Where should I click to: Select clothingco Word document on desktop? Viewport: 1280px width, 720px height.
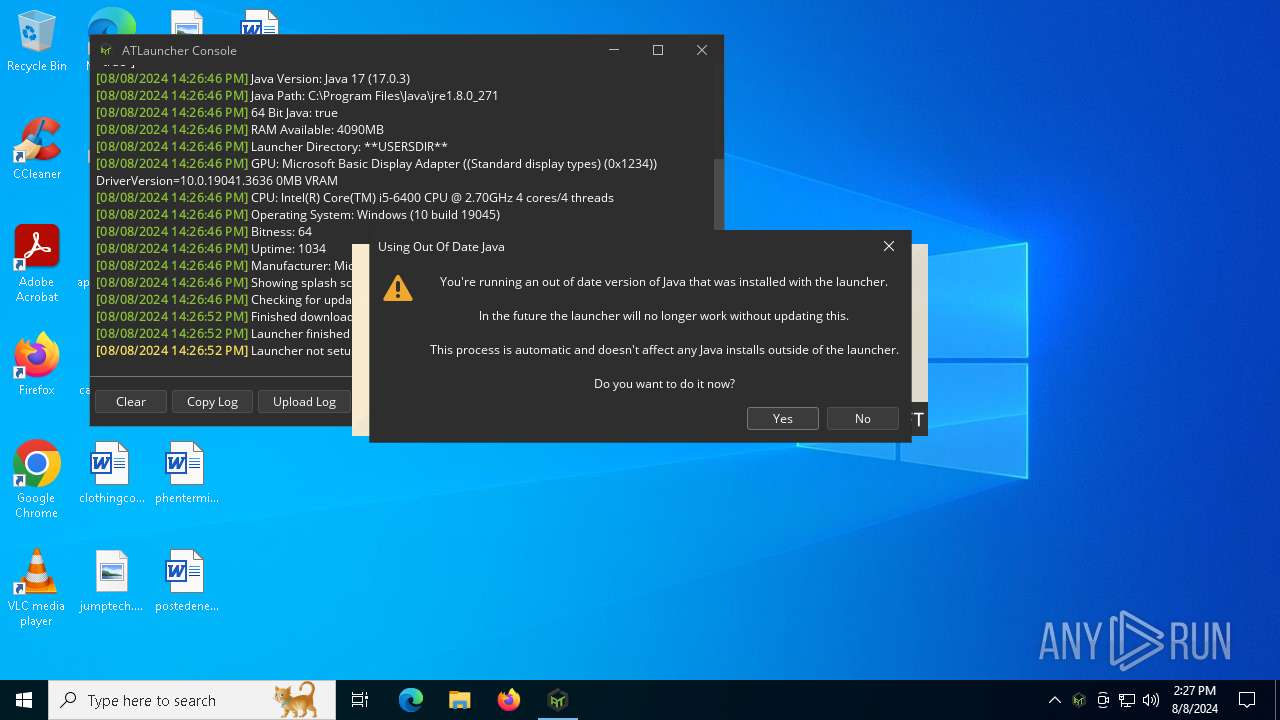111,473
